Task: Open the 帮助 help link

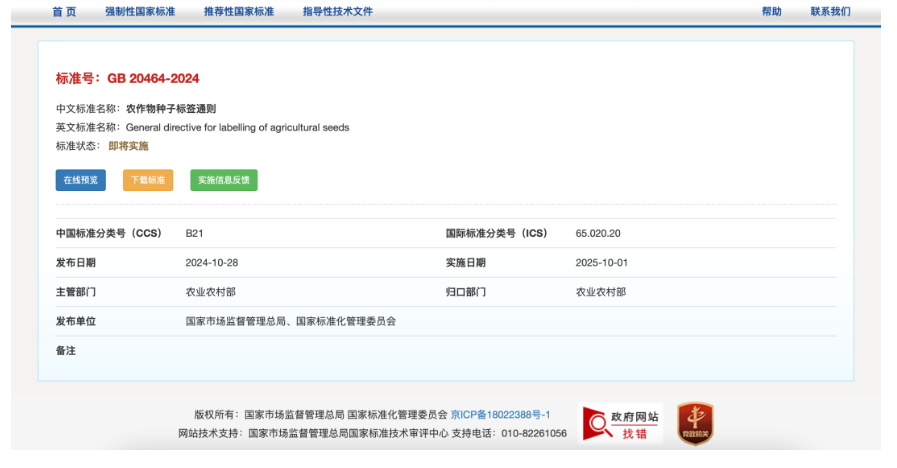Action: [x=771, y=11]
